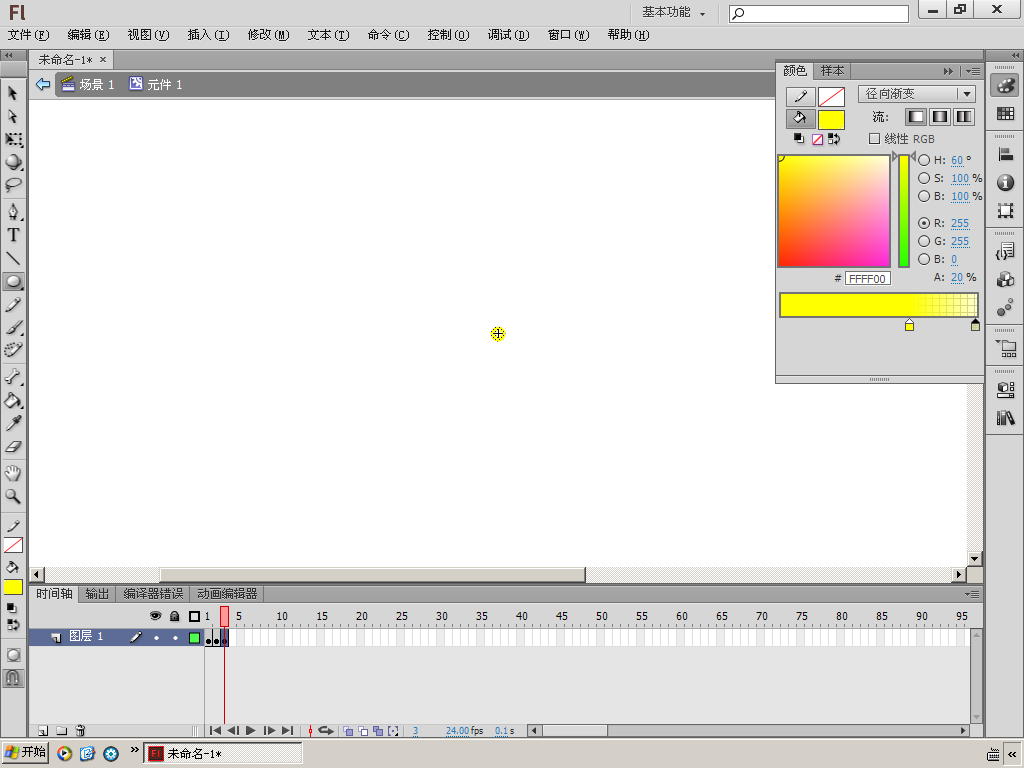Open the 文件(F) menu

pyautogui.click(x=28, y=35)
